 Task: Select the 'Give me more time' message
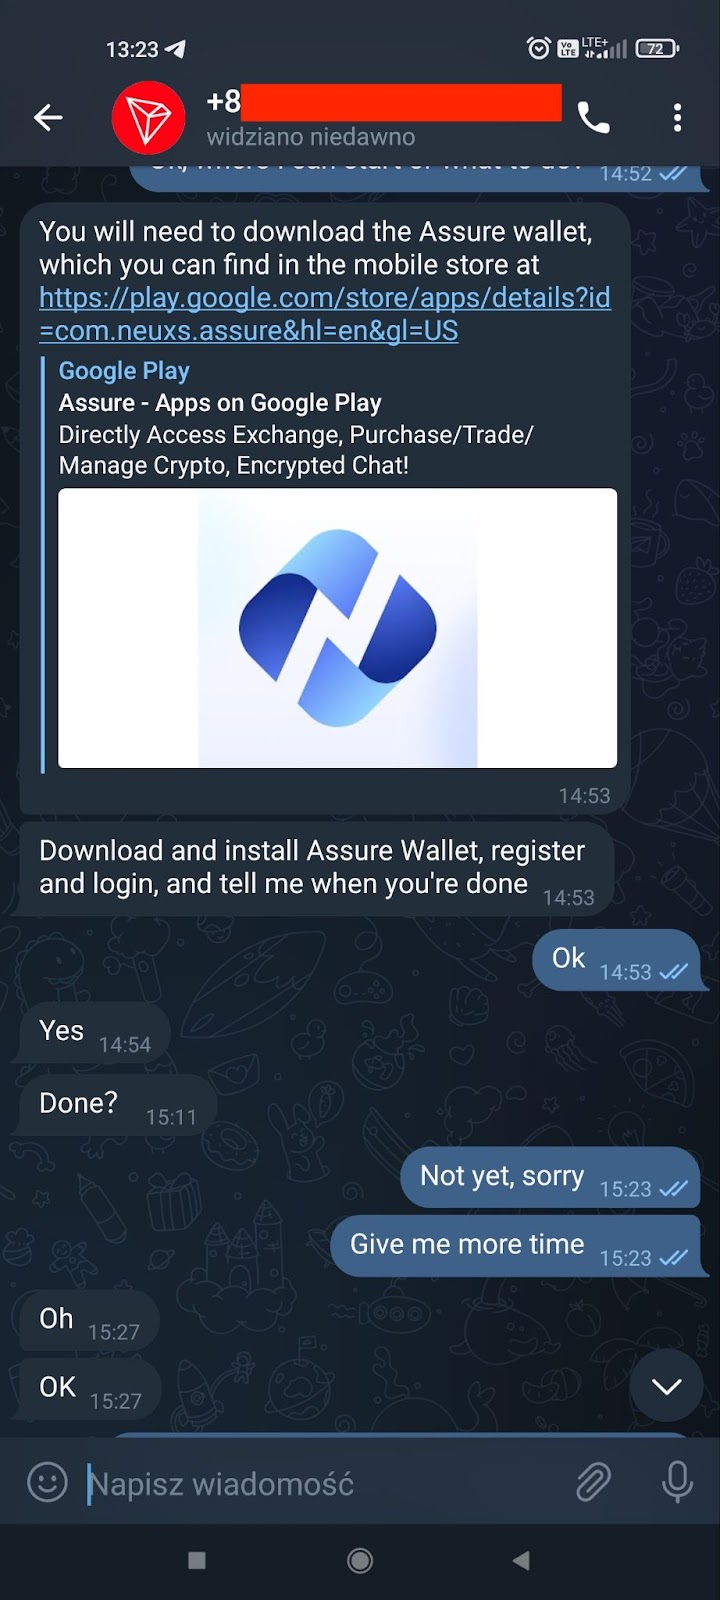pos(515,1246)
